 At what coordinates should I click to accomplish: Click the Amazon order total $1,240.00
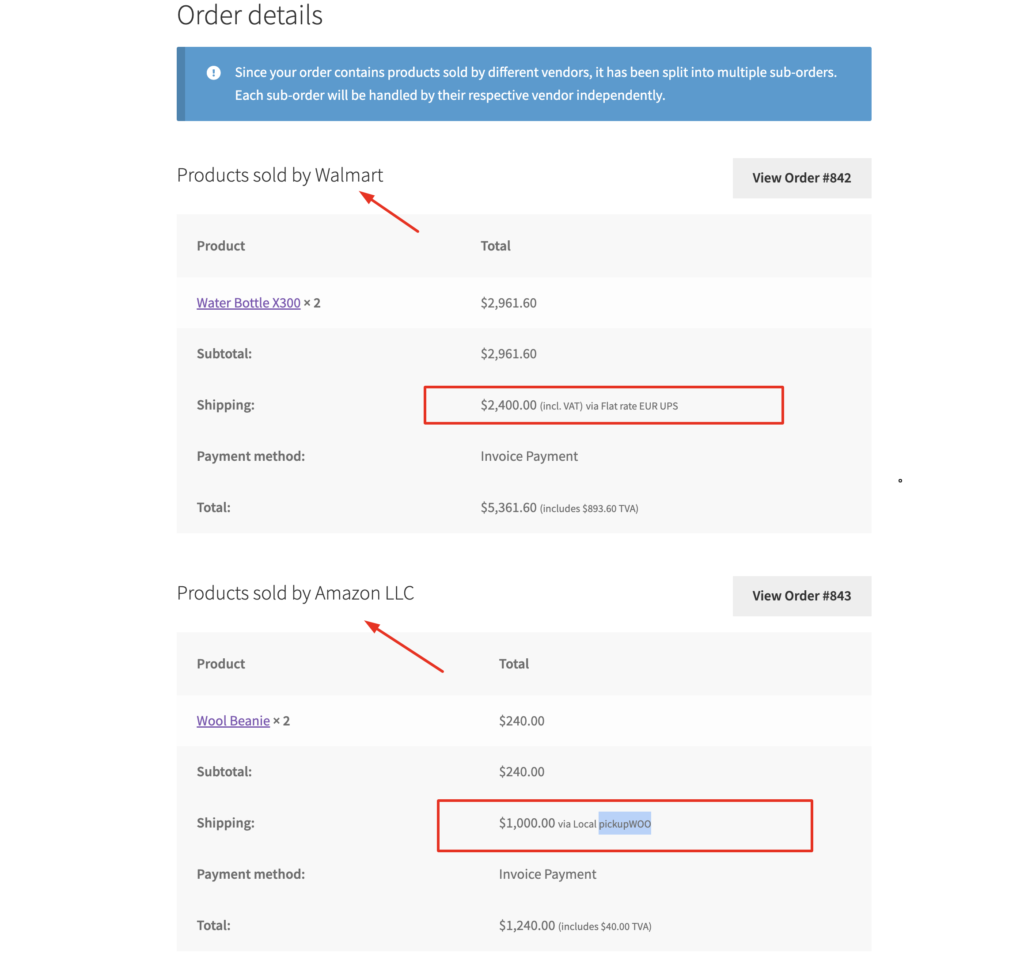point(526,926)
